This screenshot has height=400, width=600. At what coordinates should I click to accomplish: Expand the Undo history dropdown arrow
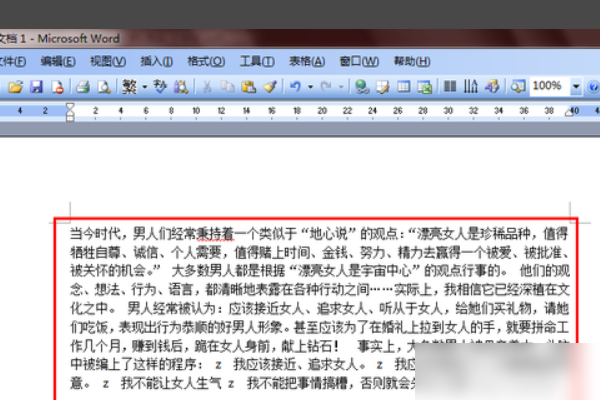click(310, 87)
